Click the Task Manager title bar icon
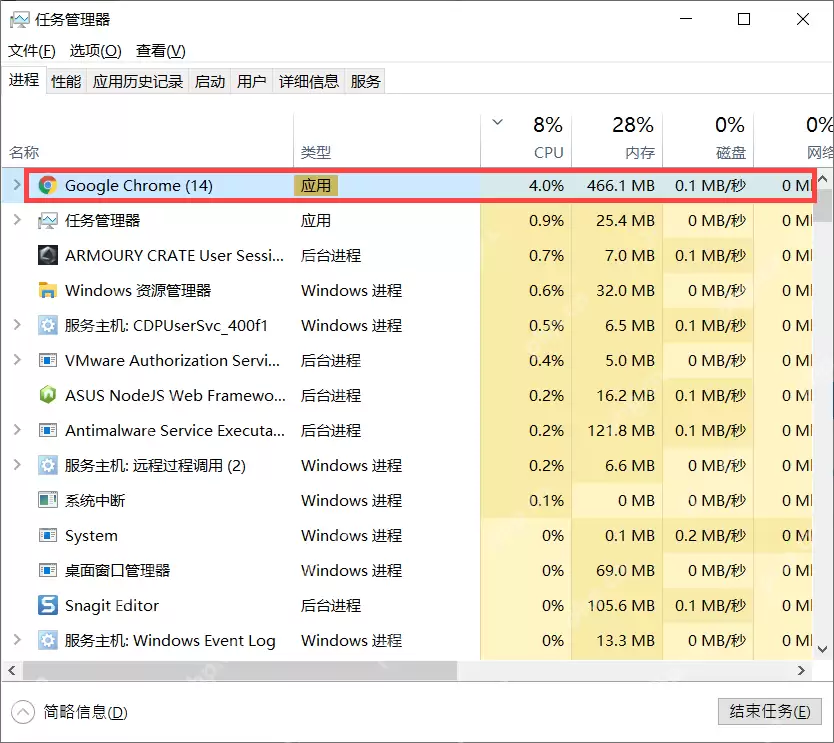The height and width of the screenshot is (743, 834). (20, 20)
